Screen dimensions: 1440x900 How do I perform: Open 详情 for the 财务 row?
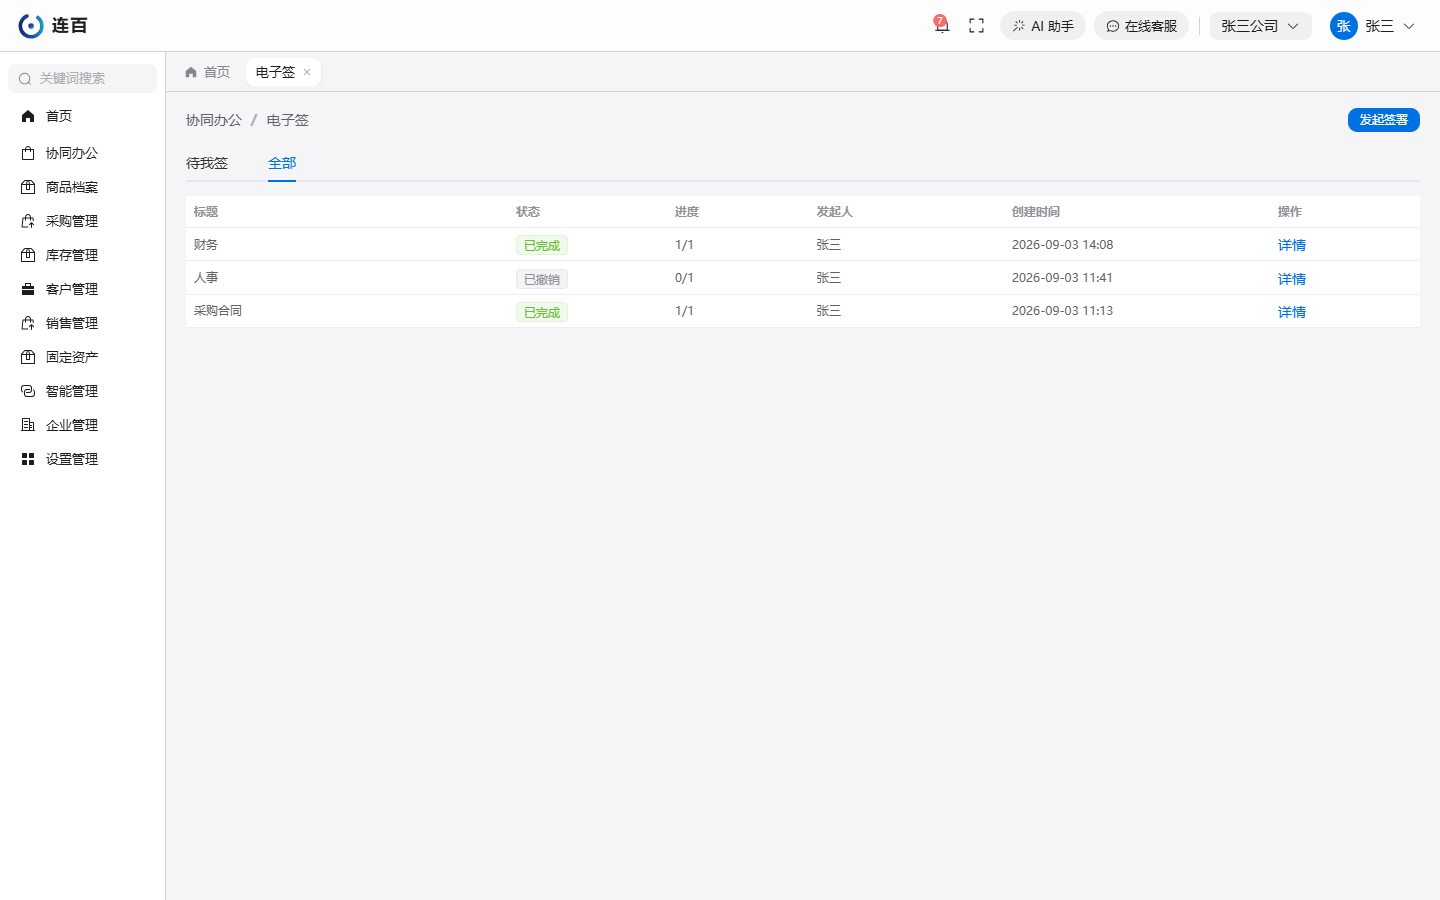click(1292, 245)
